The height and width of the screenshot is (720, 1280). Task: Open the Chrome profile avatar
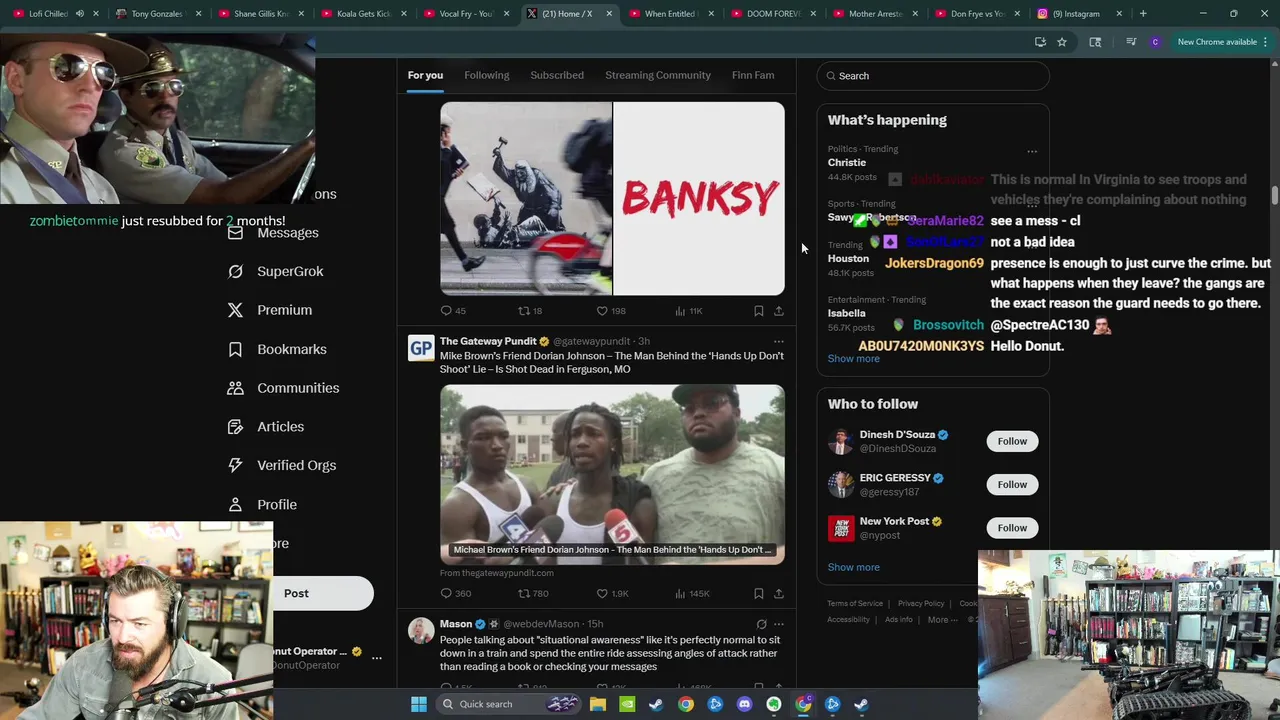click(1155, 42)
